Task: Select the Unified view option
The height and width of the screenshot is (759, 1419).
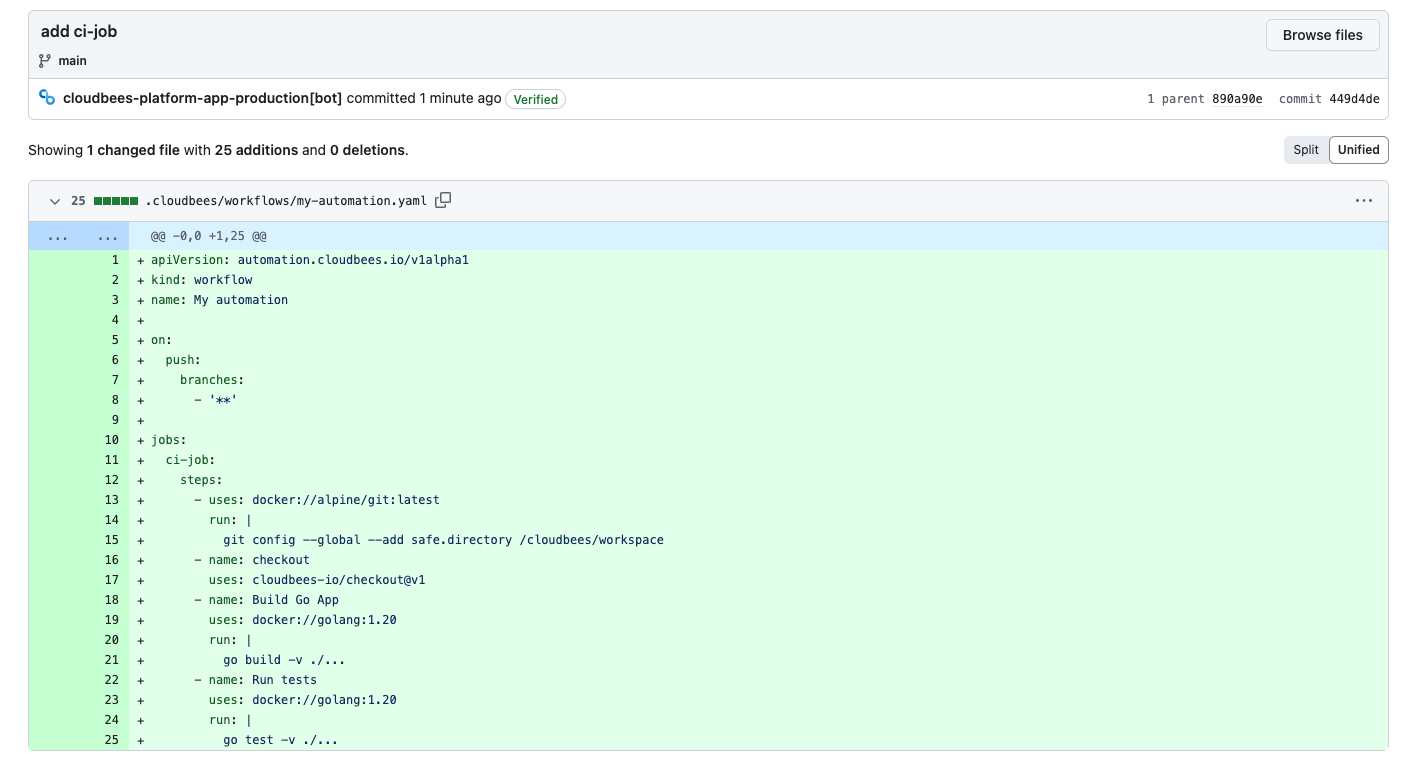Action: coord(1358,149)
